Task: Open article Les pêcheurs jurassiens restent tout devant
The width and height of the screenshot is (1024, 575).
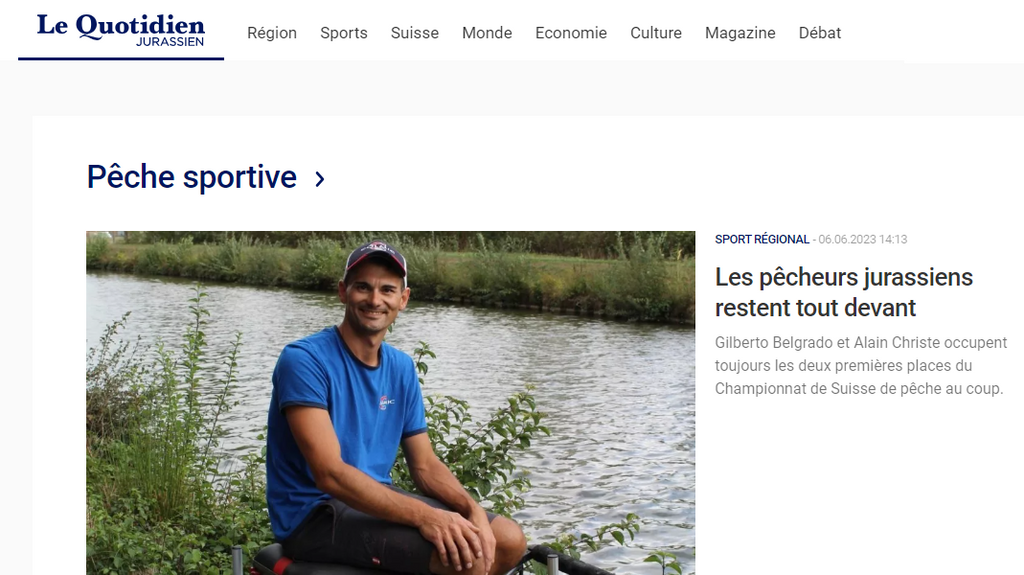Action: point(844,292)
